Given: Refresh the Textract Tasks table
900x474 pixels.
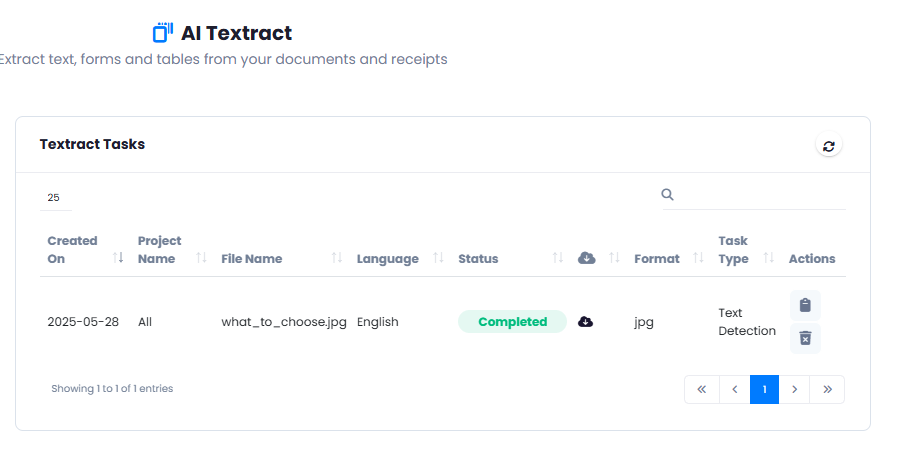Looking at the screenshot, I should coord(828,146).
